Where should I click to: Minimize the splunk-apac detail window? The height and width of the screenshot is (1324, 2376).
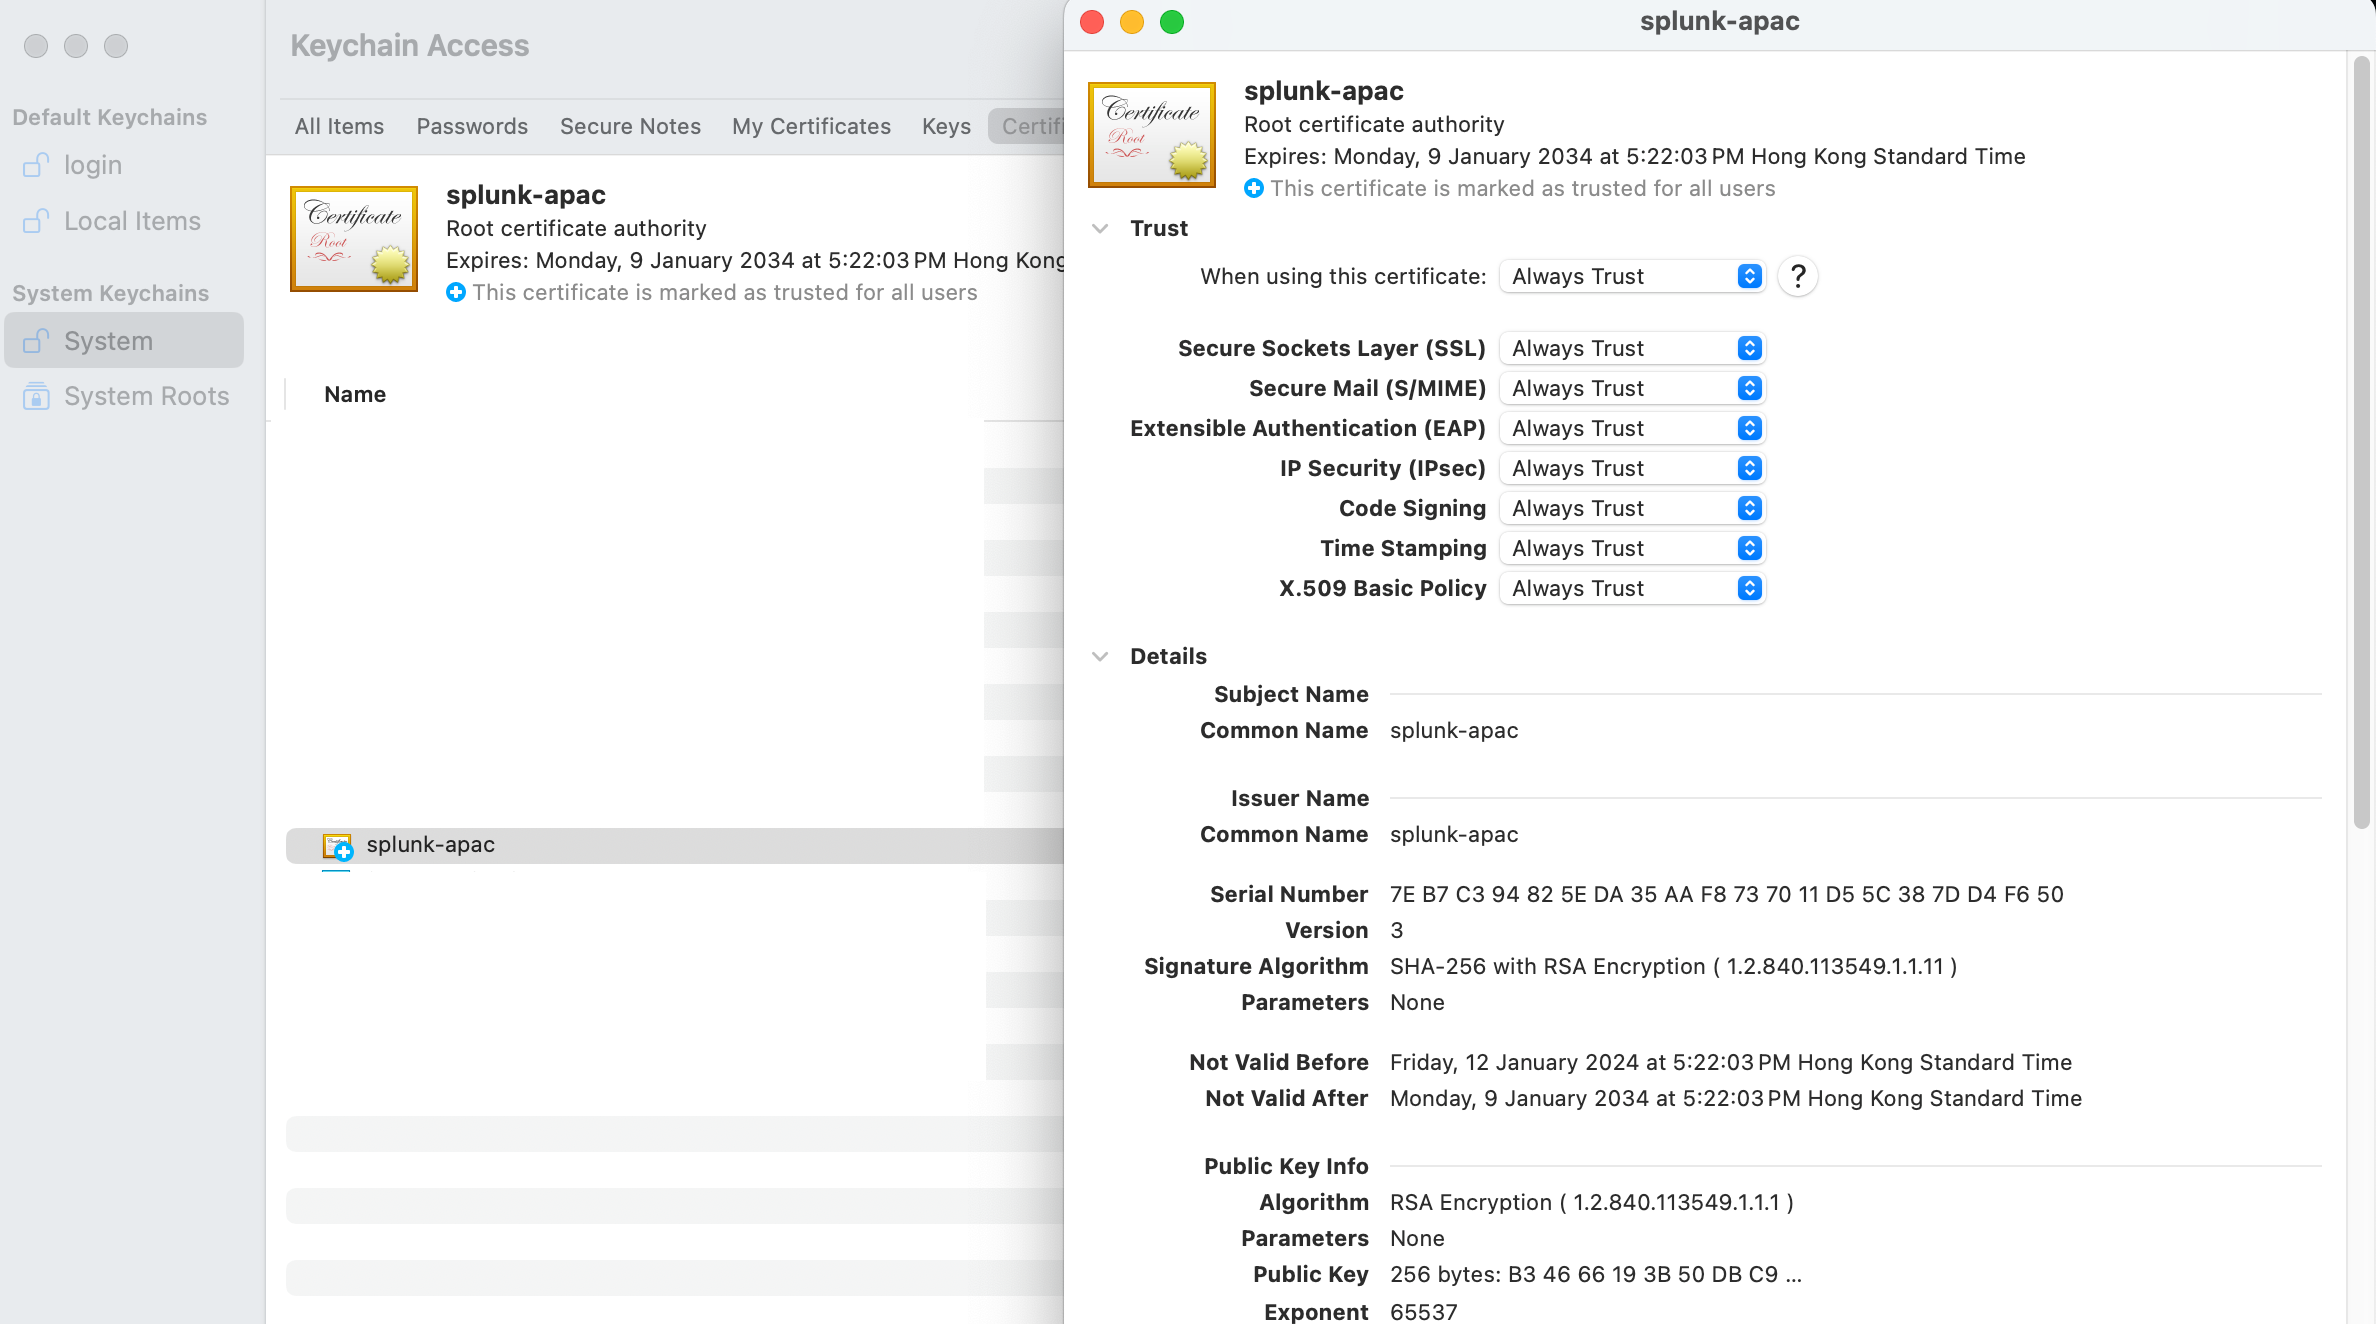click(x=1132, y=22)
